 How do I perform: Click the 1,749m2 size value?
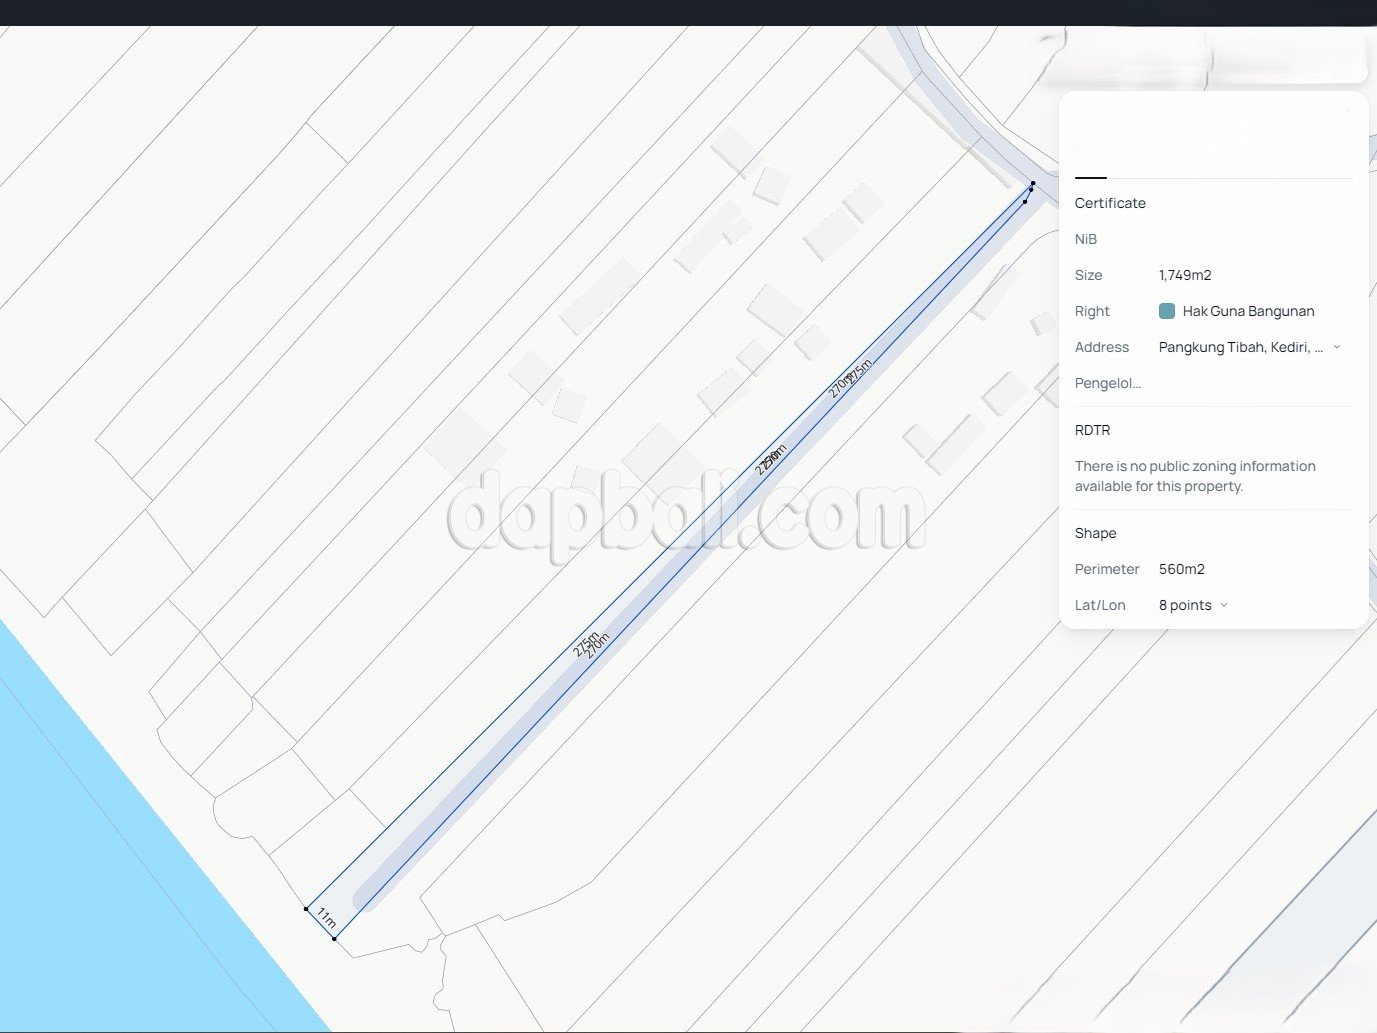coord(1185,275)
